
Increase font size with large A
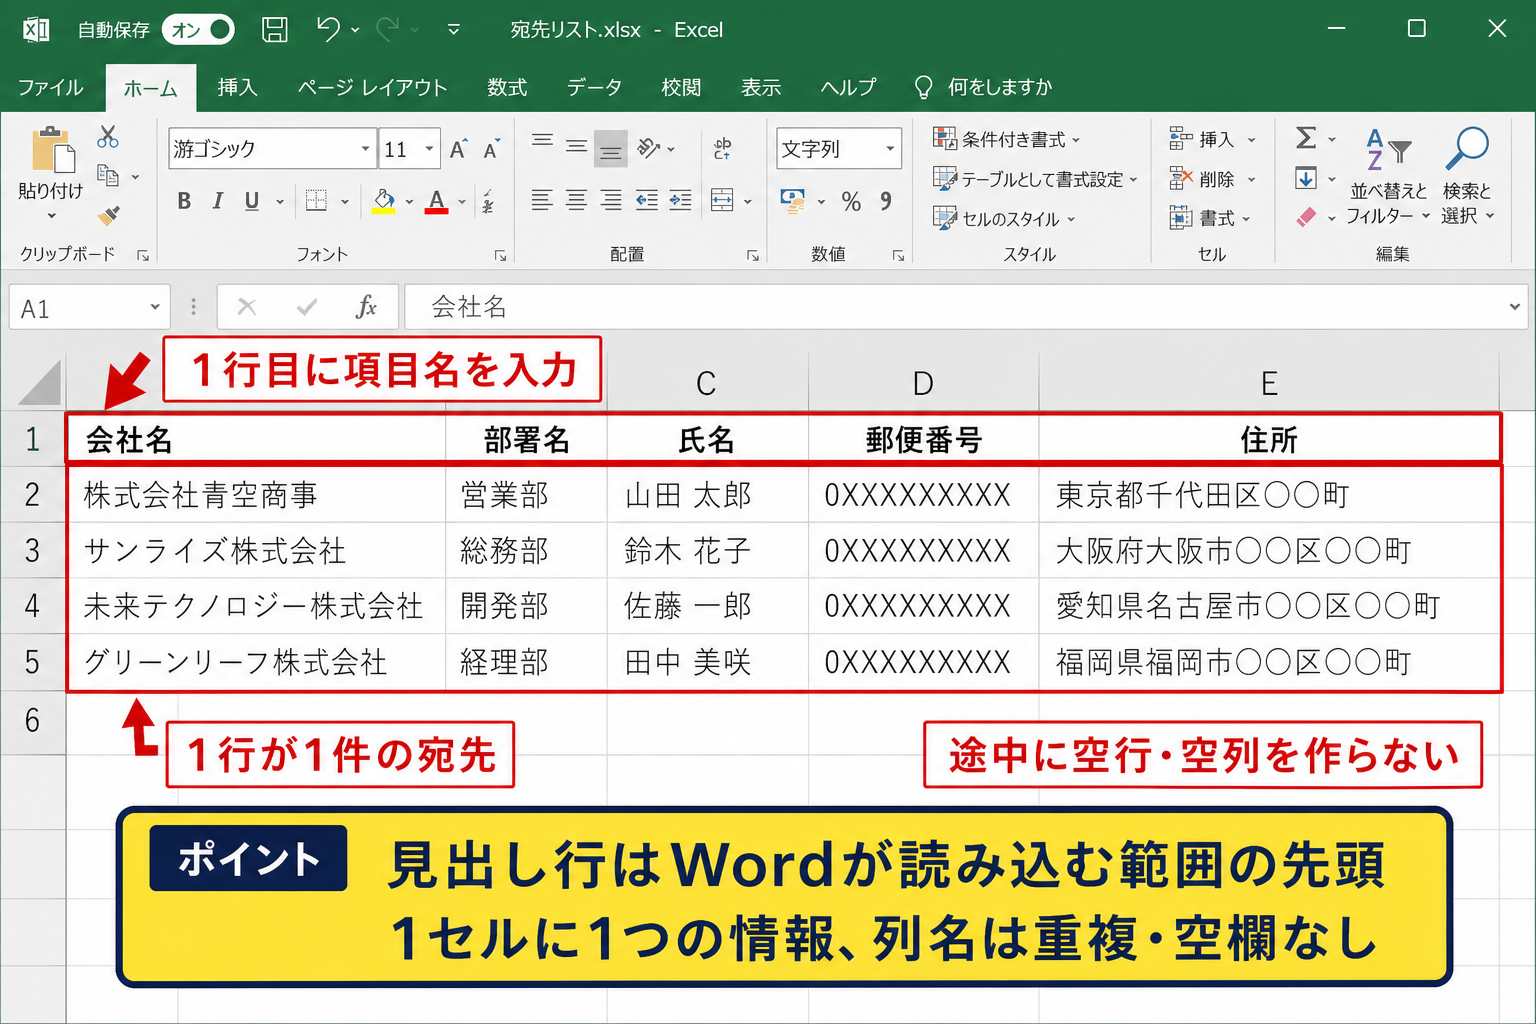[458, 150]
